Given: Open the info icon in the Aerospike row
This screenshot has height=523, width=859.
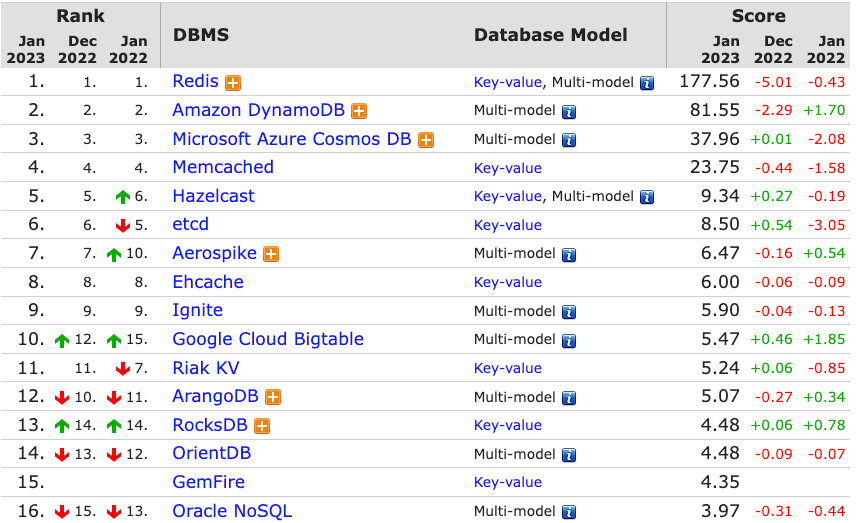Looking at the screenshot, I should [x=569, y=255].
